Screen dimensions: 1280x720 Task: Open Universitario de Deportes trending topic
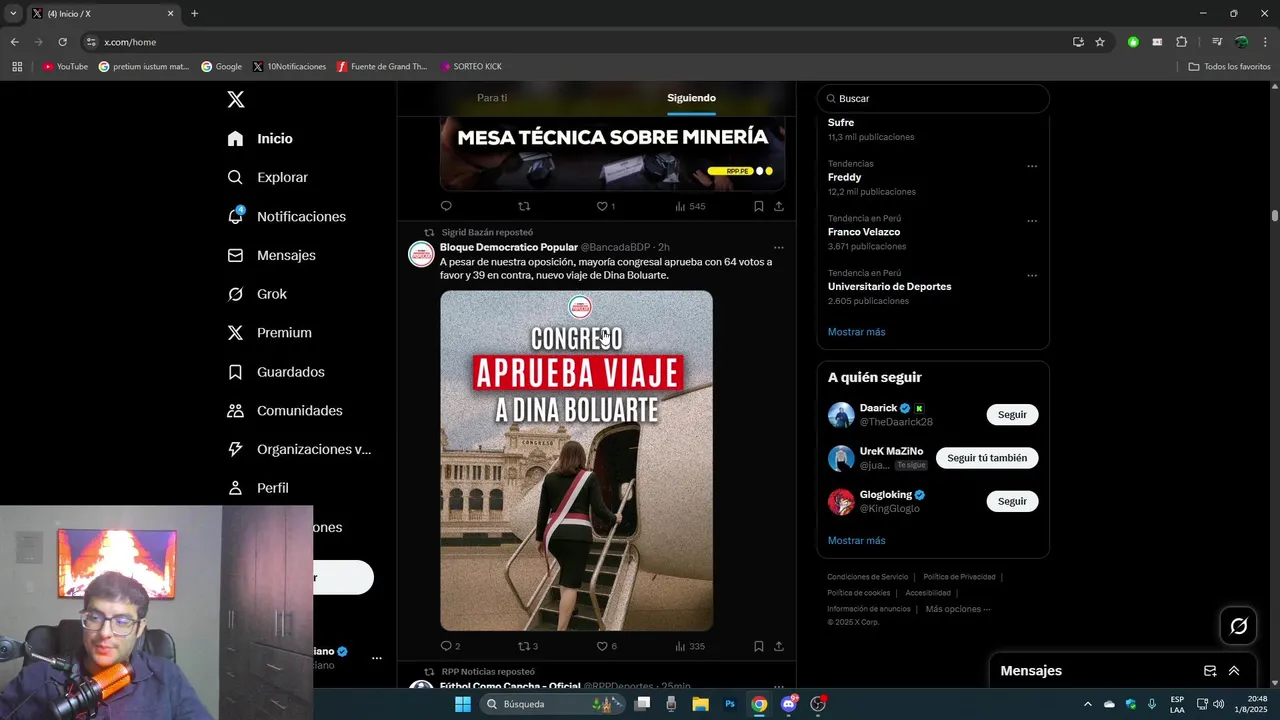(x=889, y=287)
